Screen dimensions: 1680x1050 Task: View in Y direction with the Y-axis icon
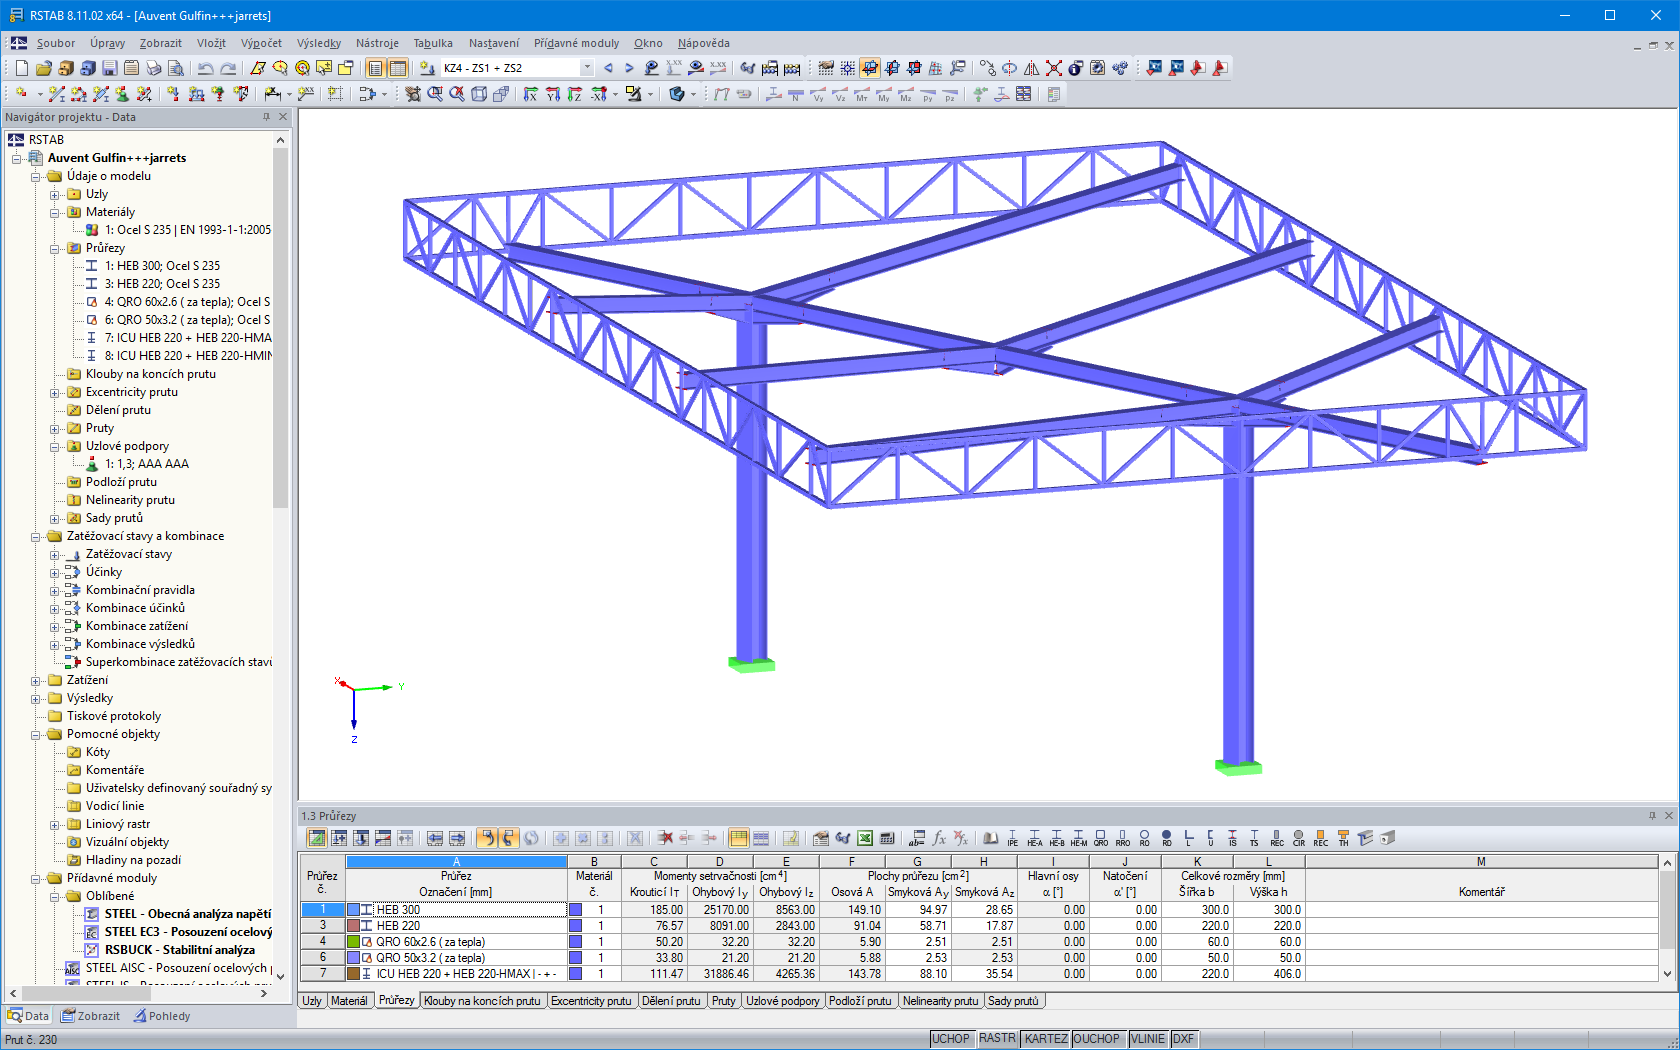point(553,94)
